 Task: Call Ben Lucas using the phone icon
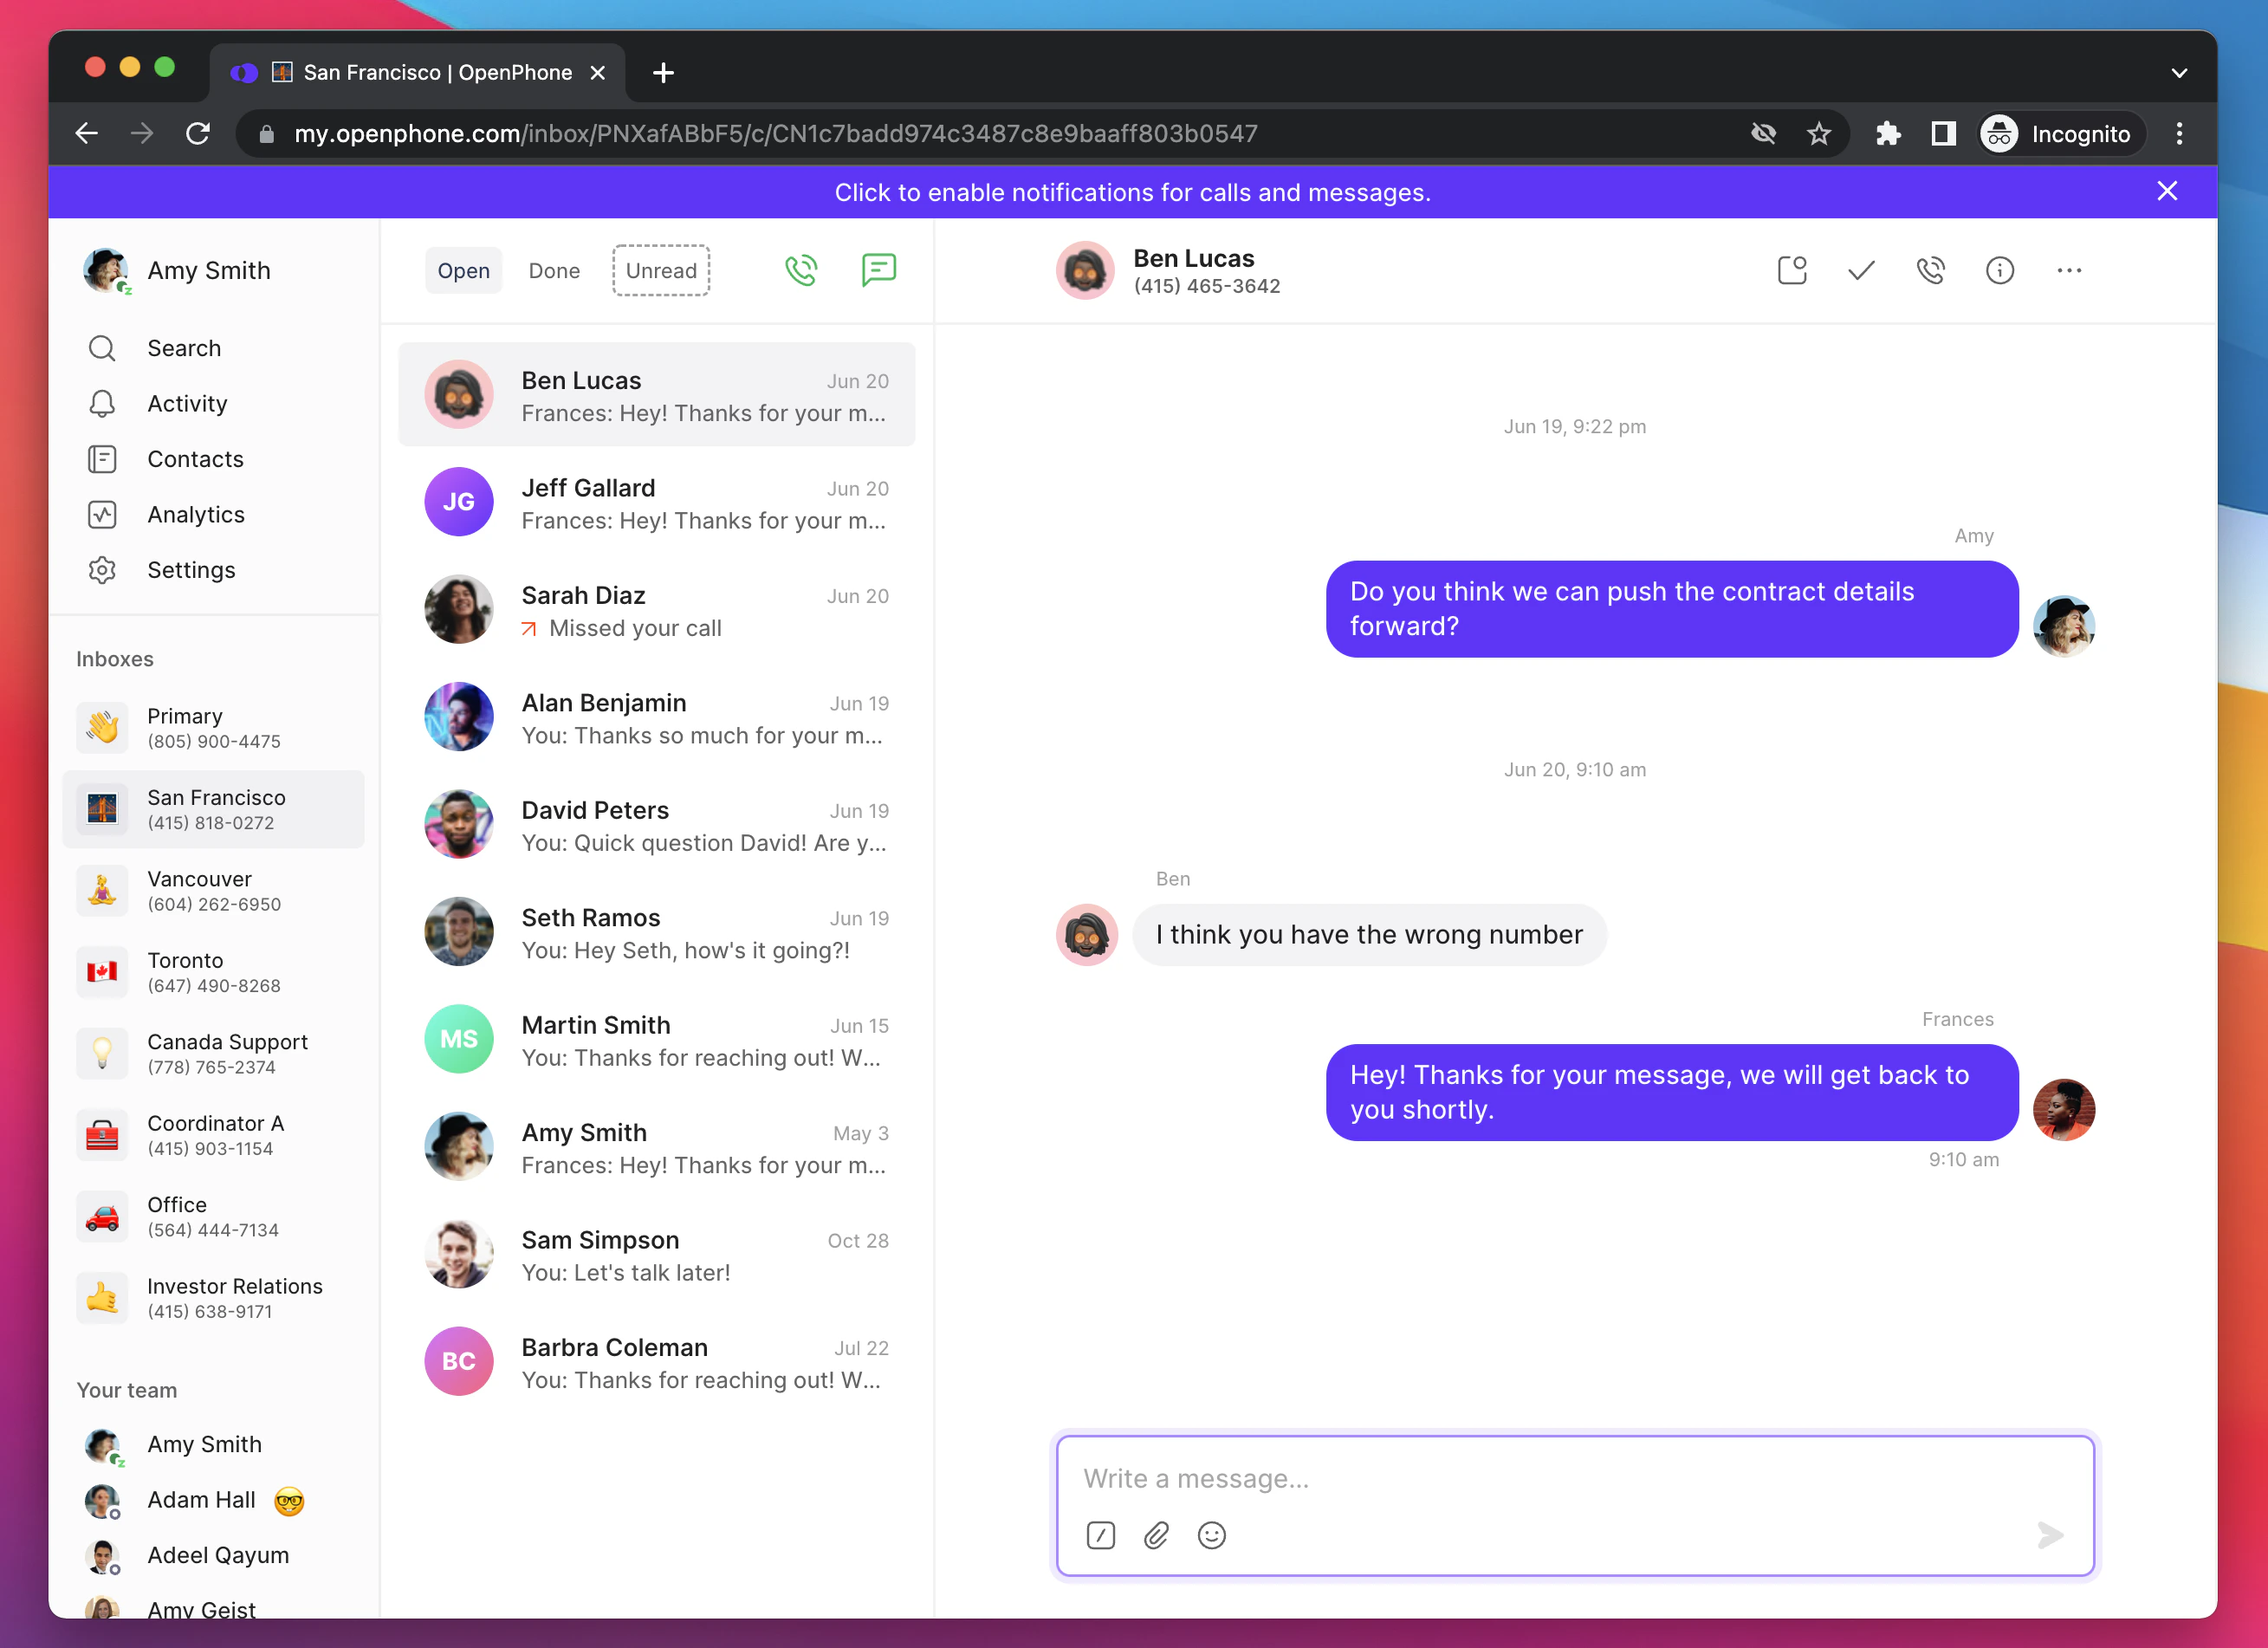coord(1931,270)
